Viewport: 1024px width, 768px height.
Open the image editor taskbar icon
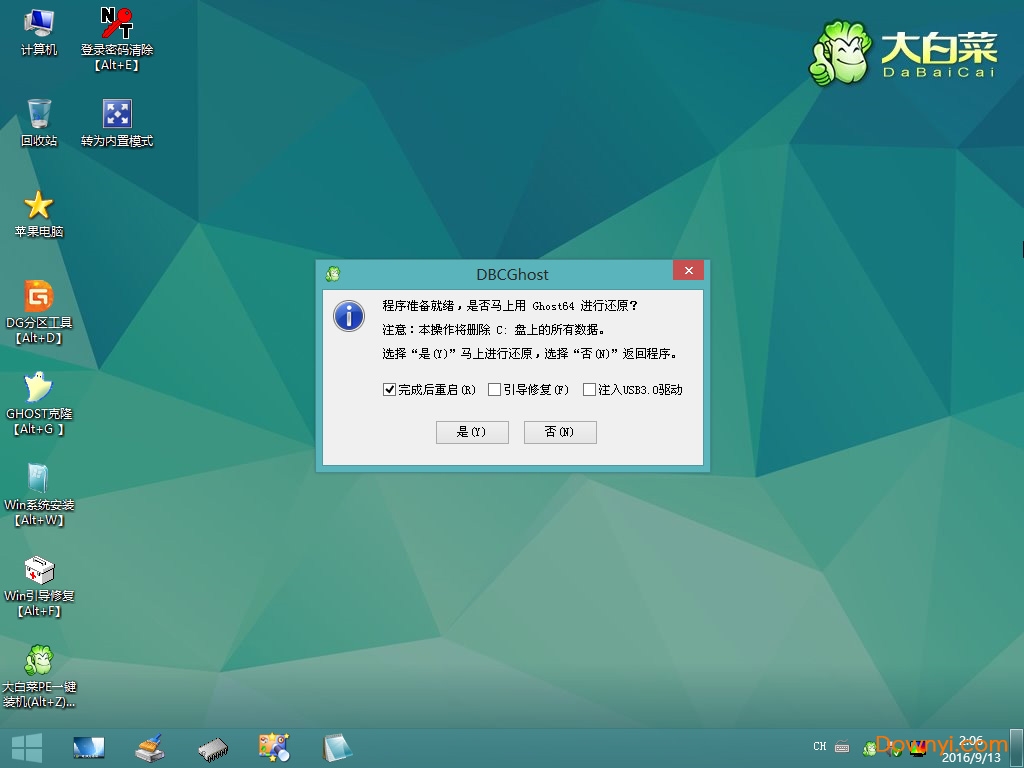coord(274,747)
